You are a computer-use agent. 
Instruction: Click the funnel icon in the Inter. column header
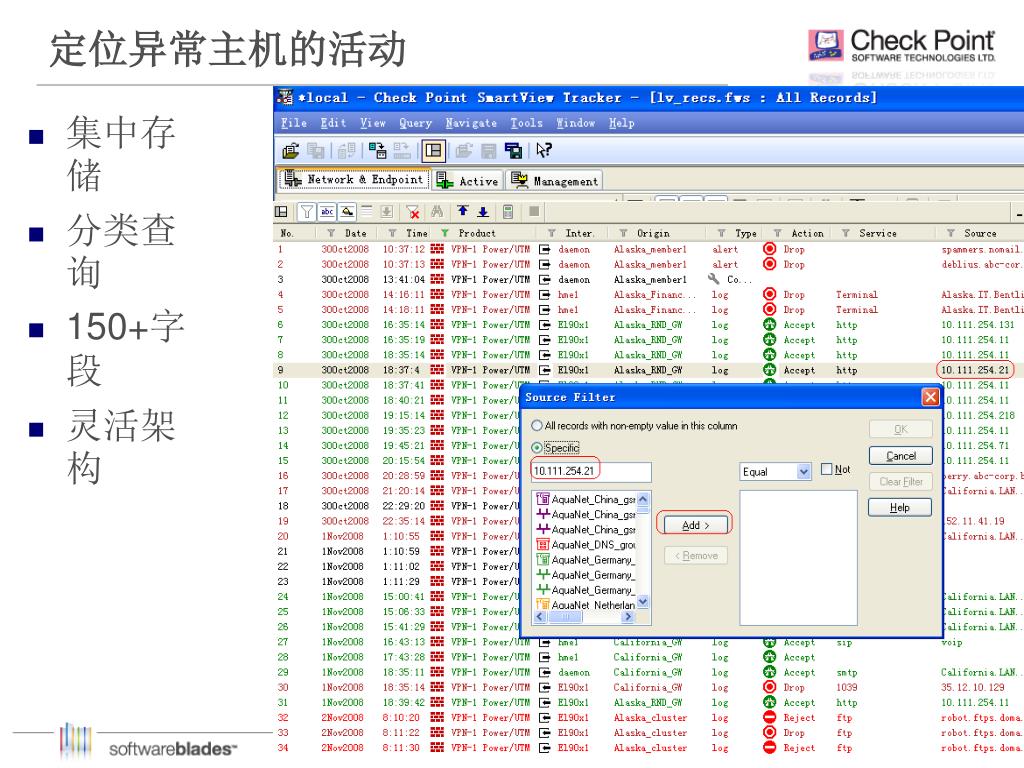(x=552, y=233)
